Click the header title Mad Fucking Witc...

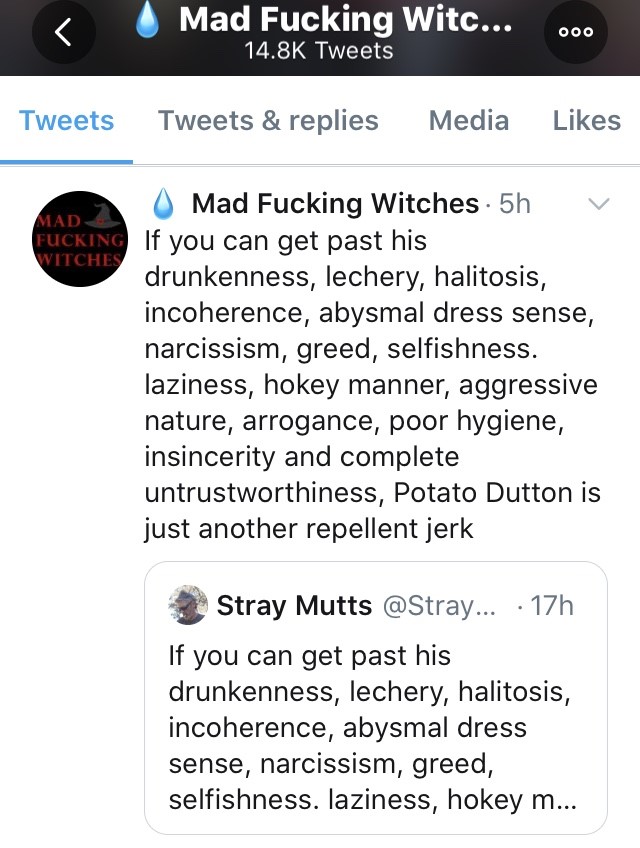[x=345, y=19]
